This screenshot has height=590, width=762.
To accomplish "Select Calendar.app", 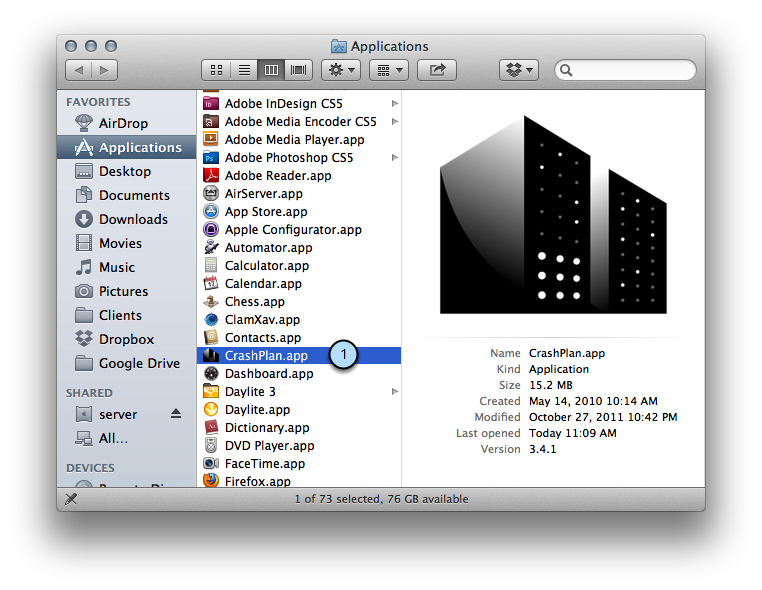I will [x=299, y=283].
